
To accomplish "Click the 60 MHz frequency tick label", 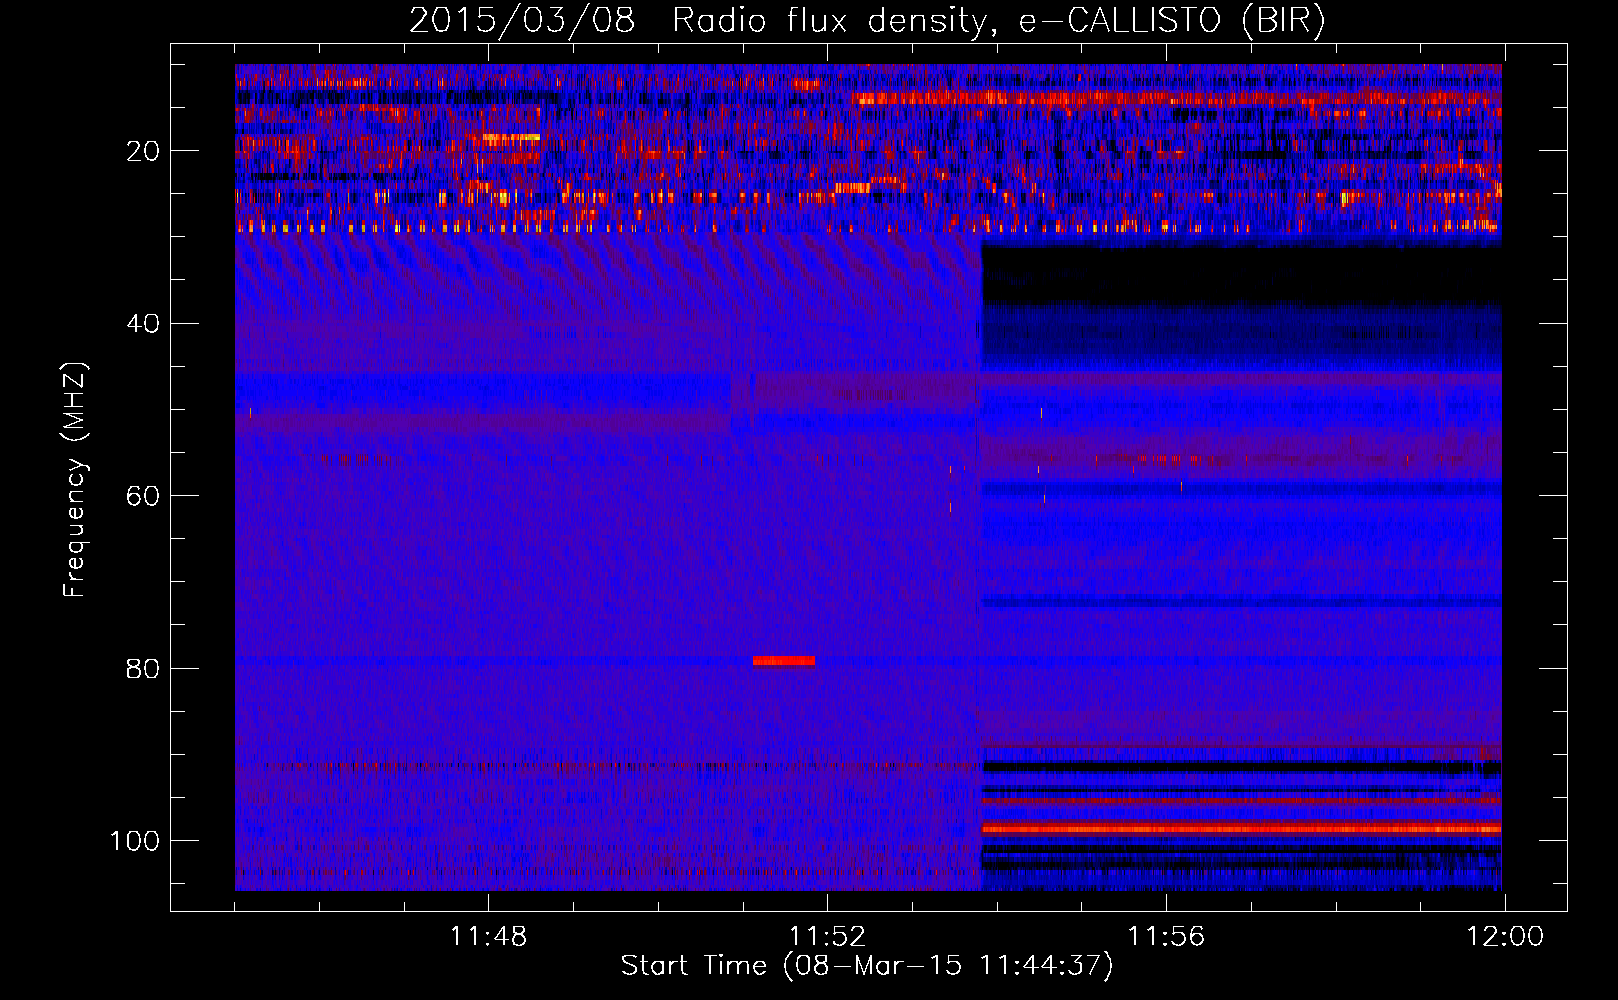I will 143,496.
